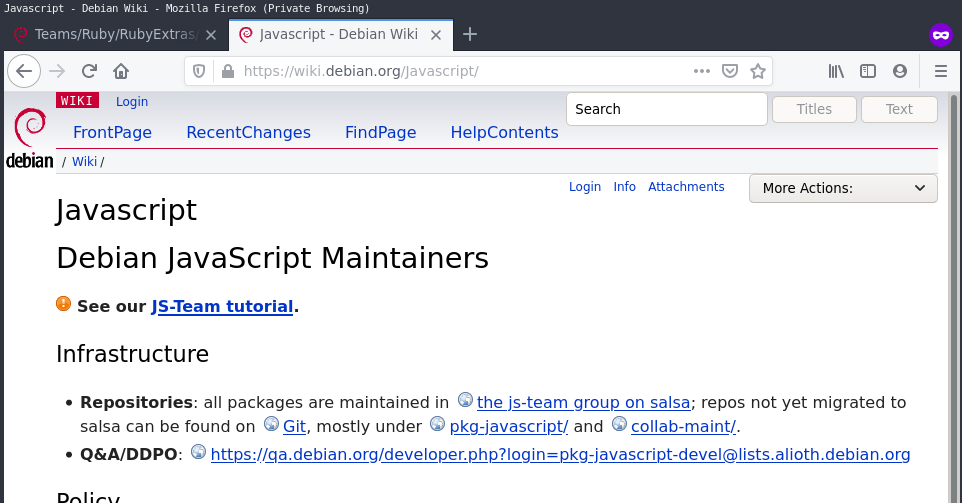The width and height of the screenshot is (962, 503).
Task: Open the collab-maint/ link
Action: click(x=683, y=426)
